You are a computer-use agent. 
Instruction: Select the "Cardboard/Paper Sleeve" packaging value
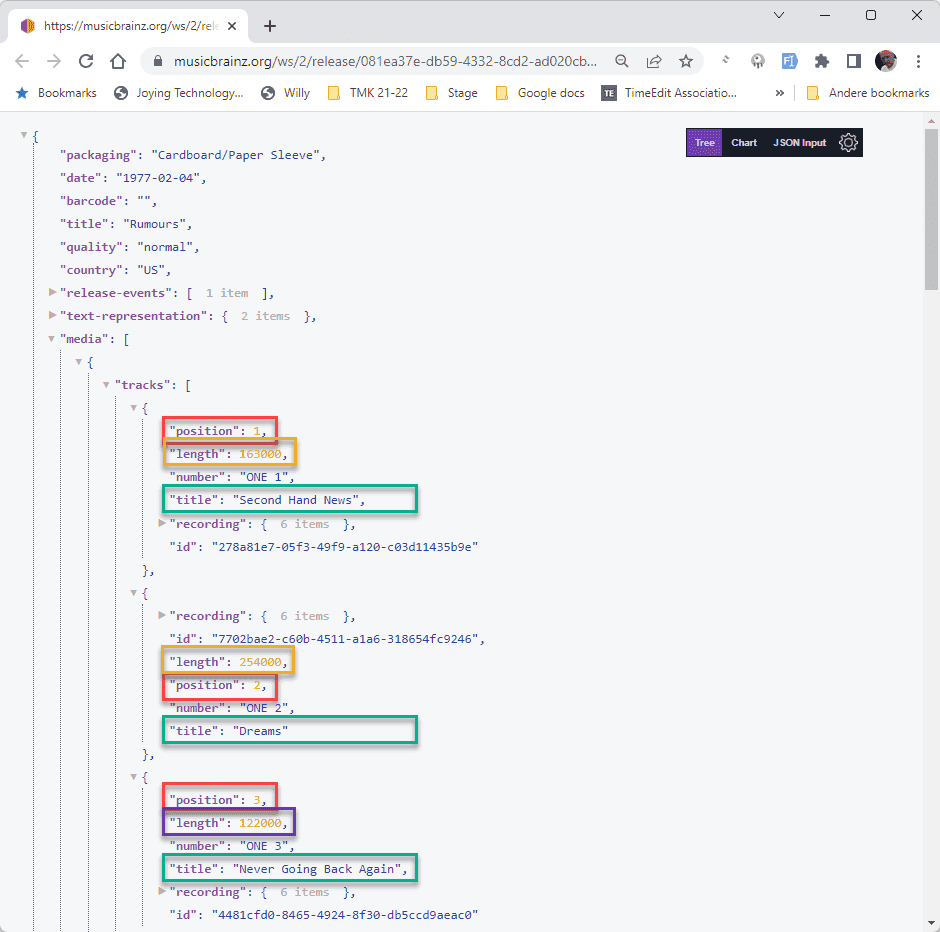point(235,155)
